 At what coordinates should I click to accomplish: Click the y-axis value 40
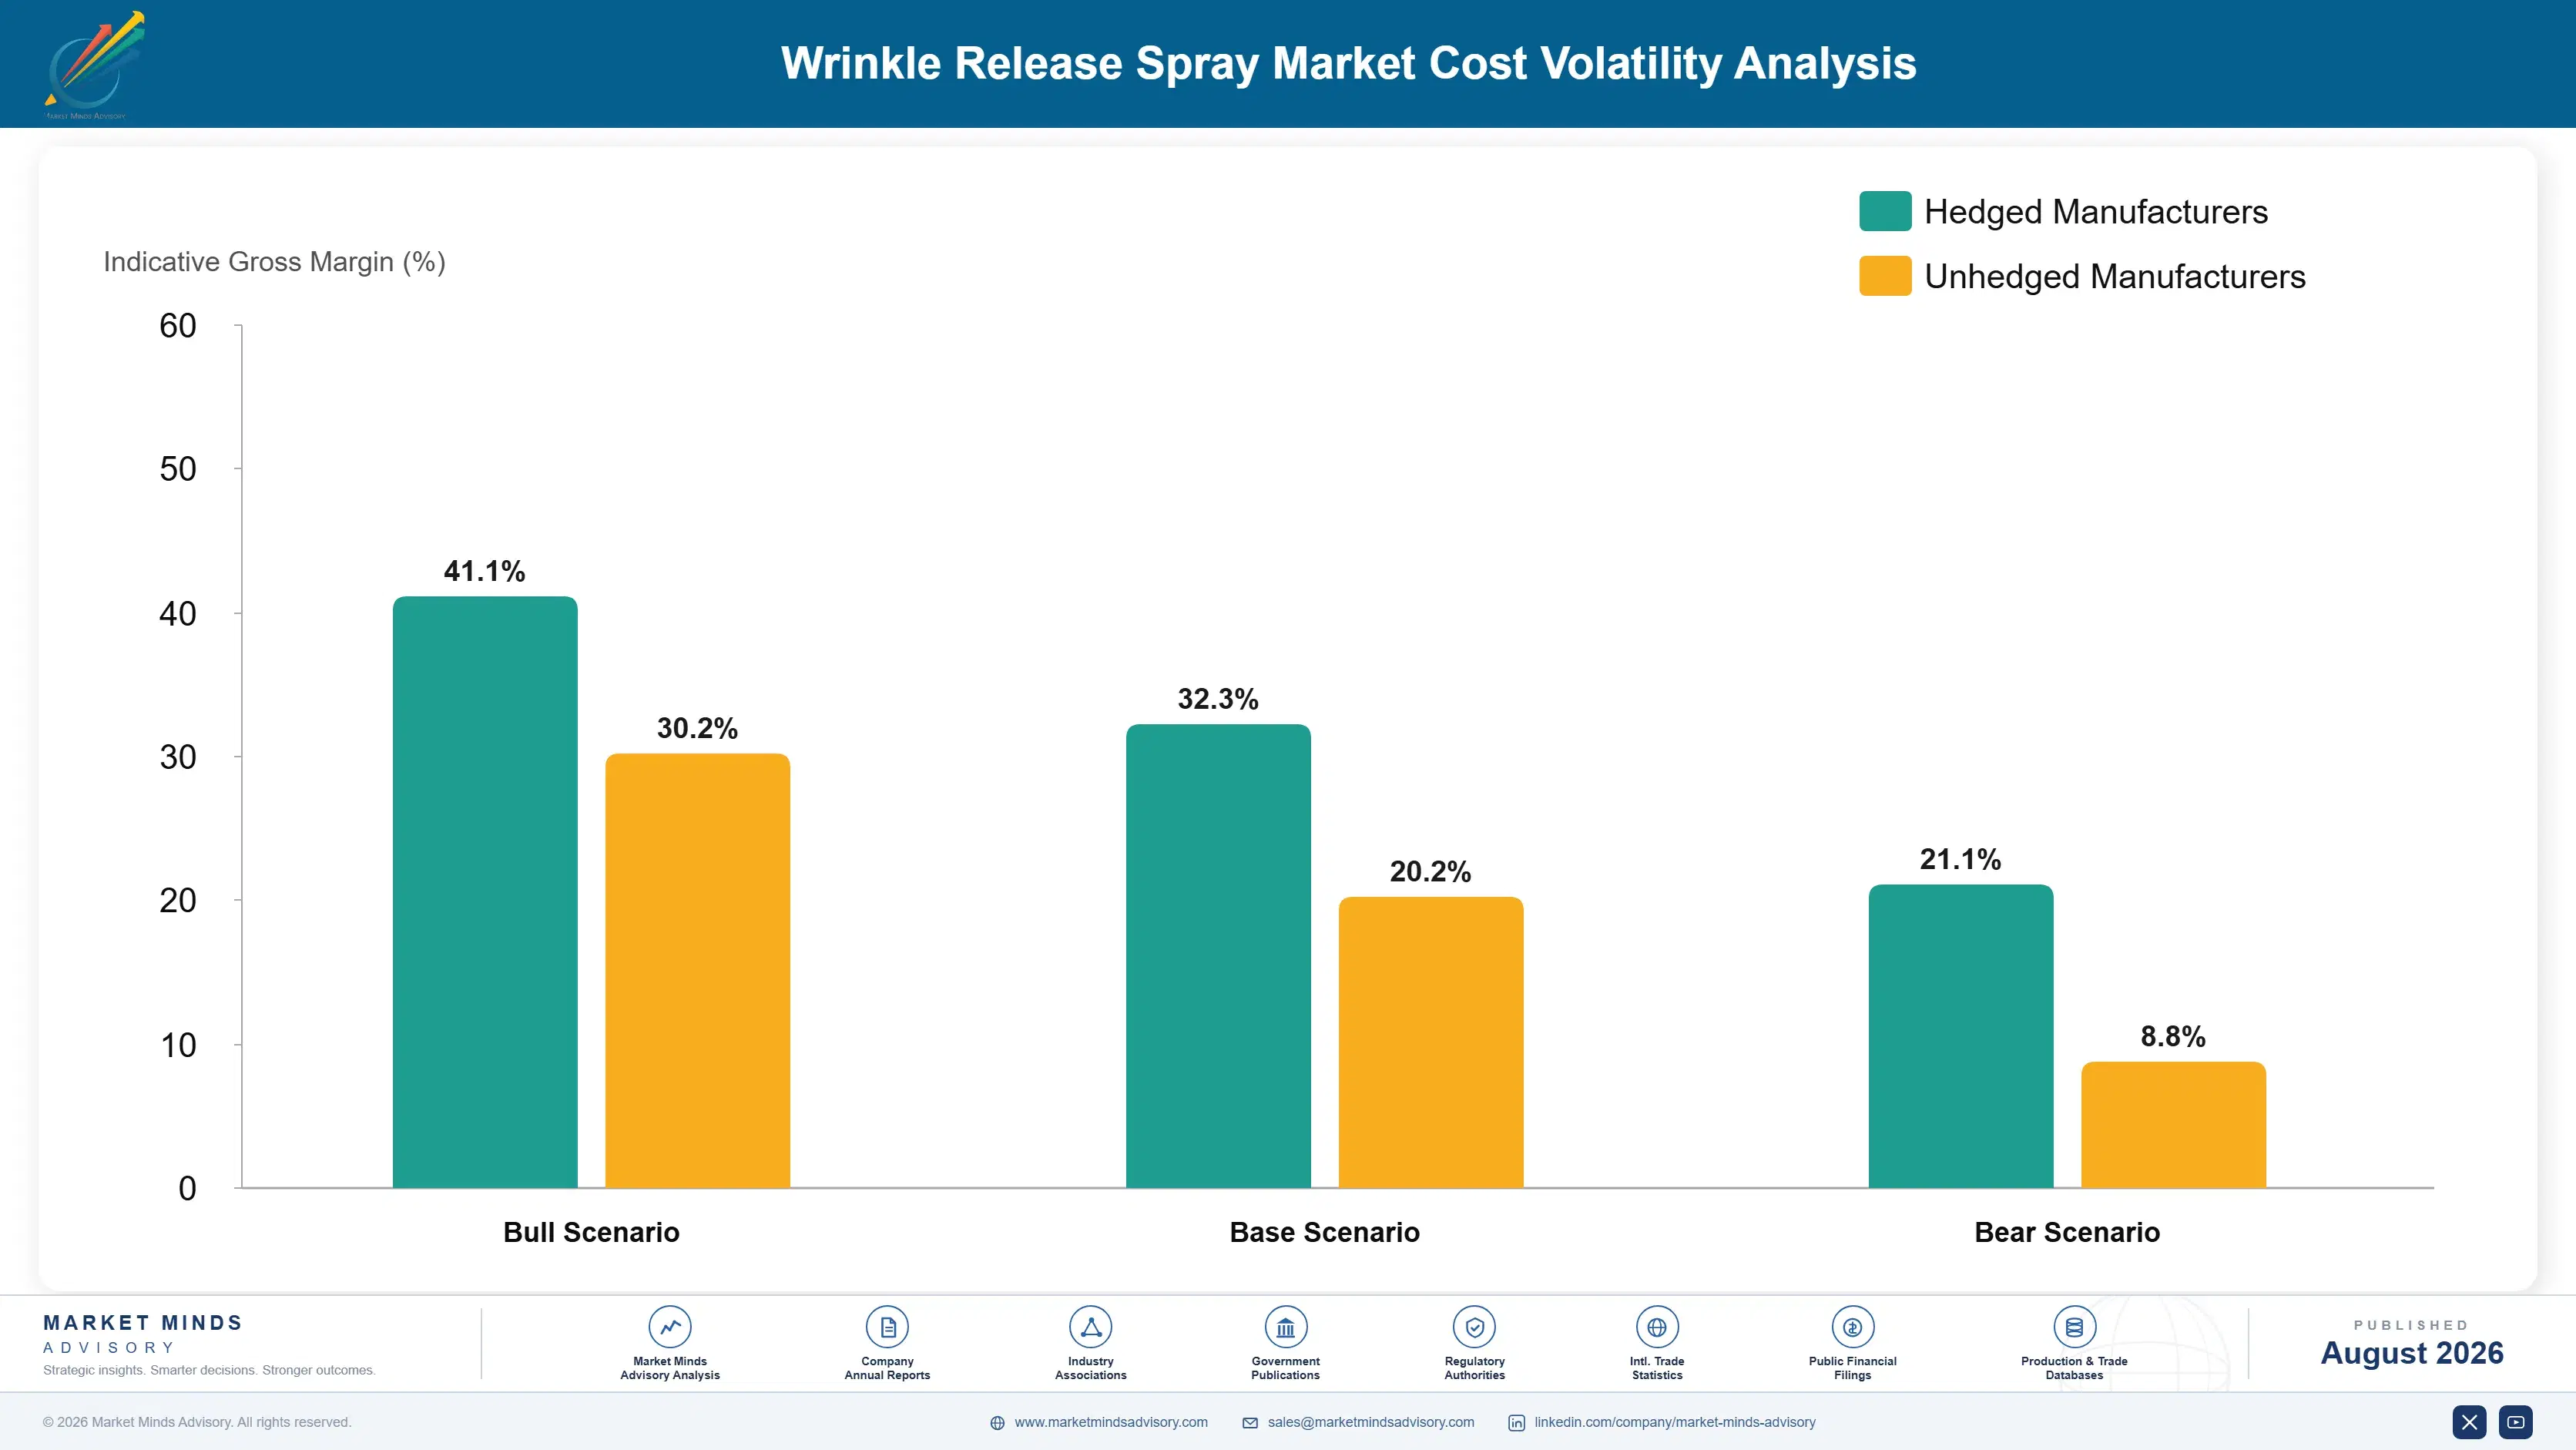coord(178,613)
